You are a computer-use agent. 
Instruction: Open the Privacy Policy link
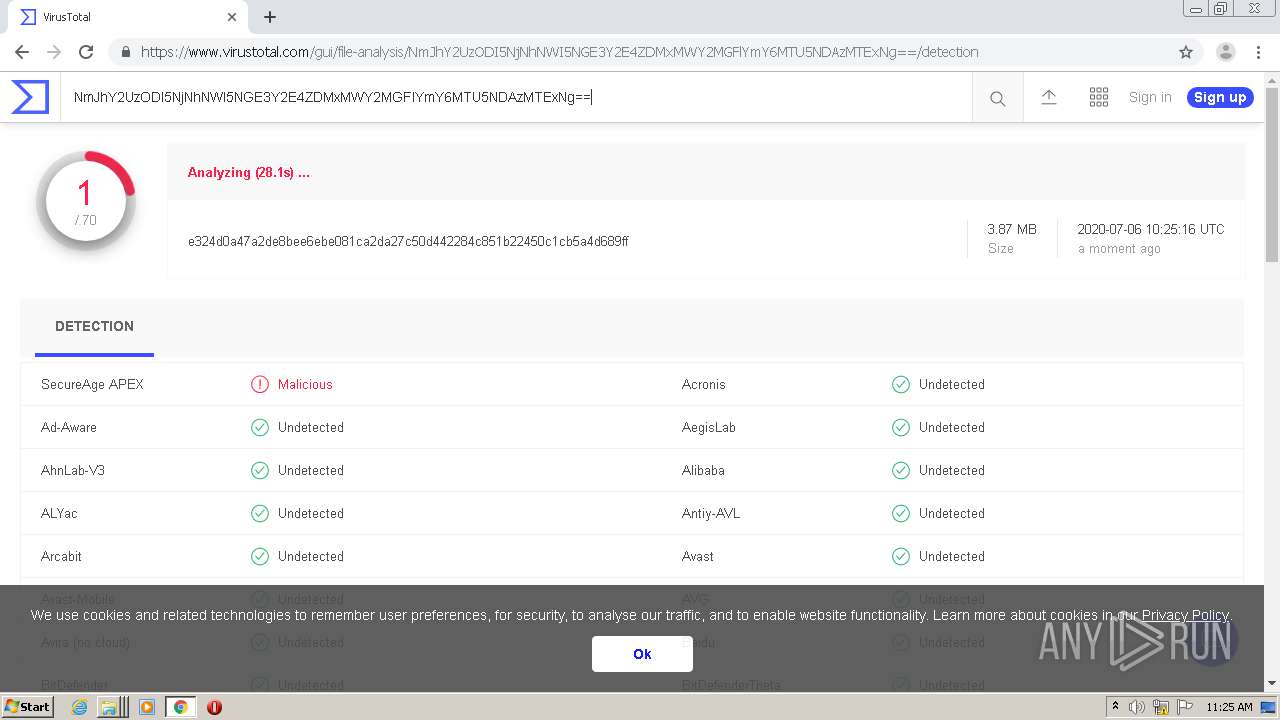[1185, 615]
